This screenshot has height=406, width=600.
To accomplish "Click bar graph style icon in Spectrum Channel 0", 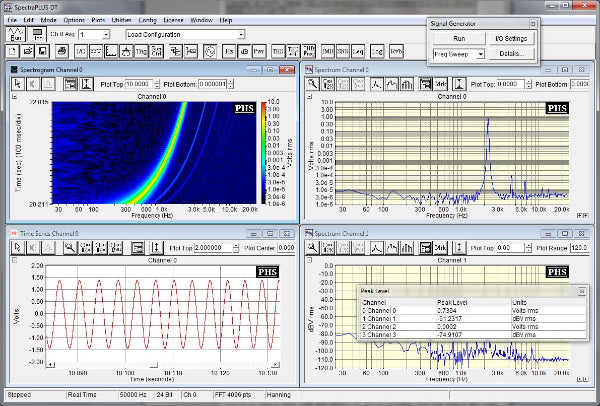I will tap(407, 84).
